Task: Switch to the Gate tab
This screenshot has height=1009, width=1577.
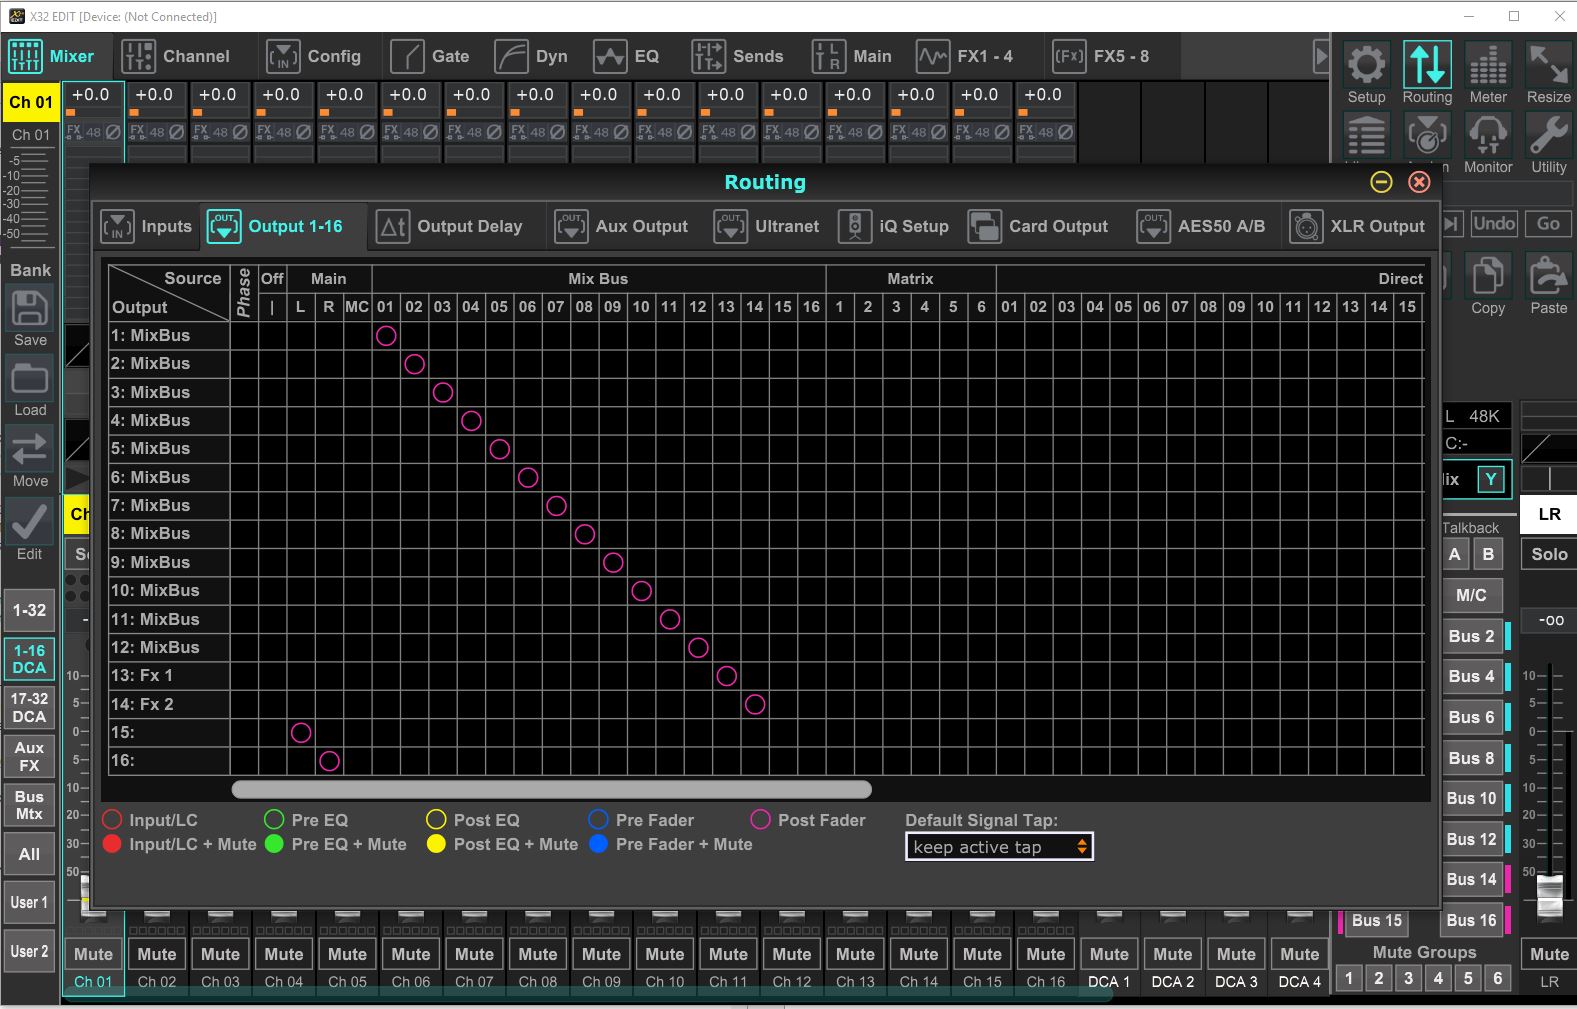Action: pos(430,57)
